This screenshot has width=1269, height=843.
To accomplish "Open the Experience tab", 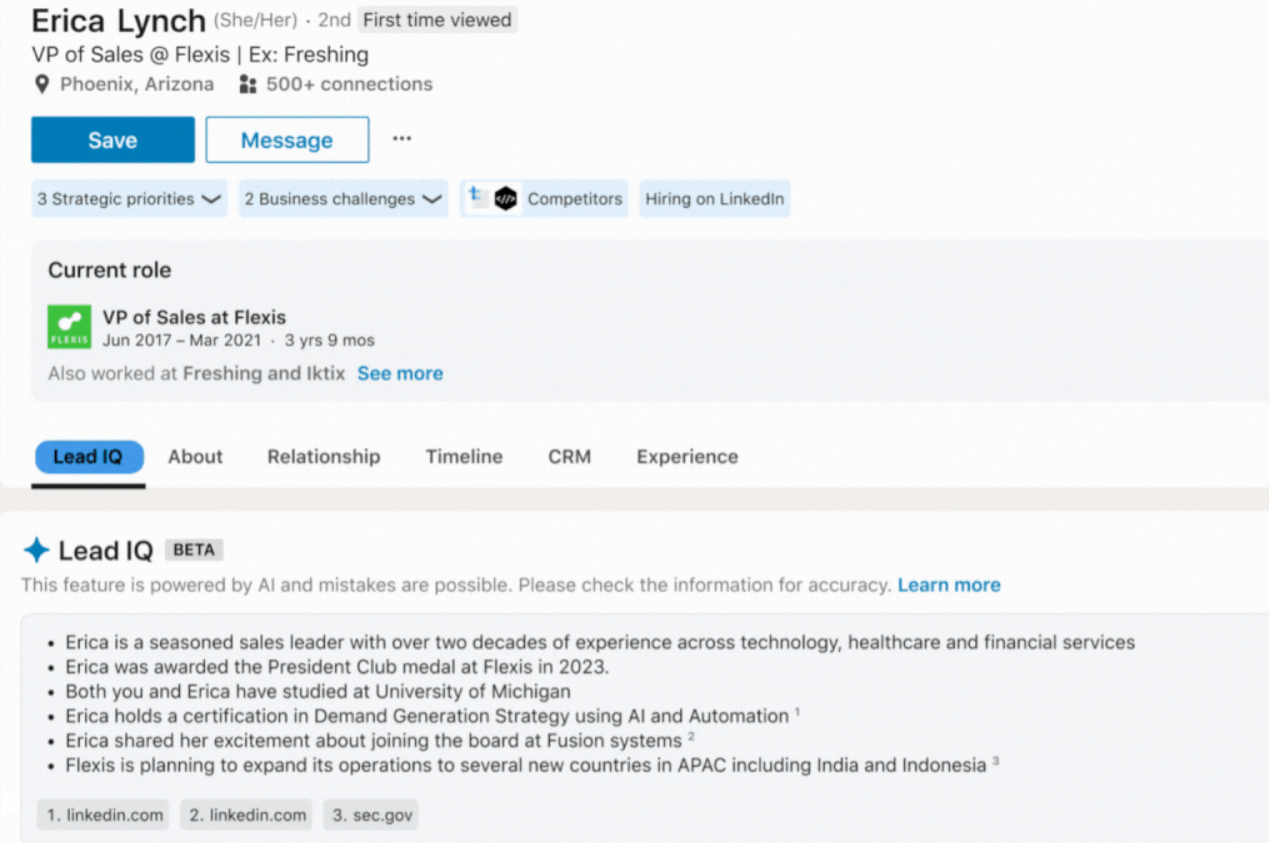I will [686, 456].
